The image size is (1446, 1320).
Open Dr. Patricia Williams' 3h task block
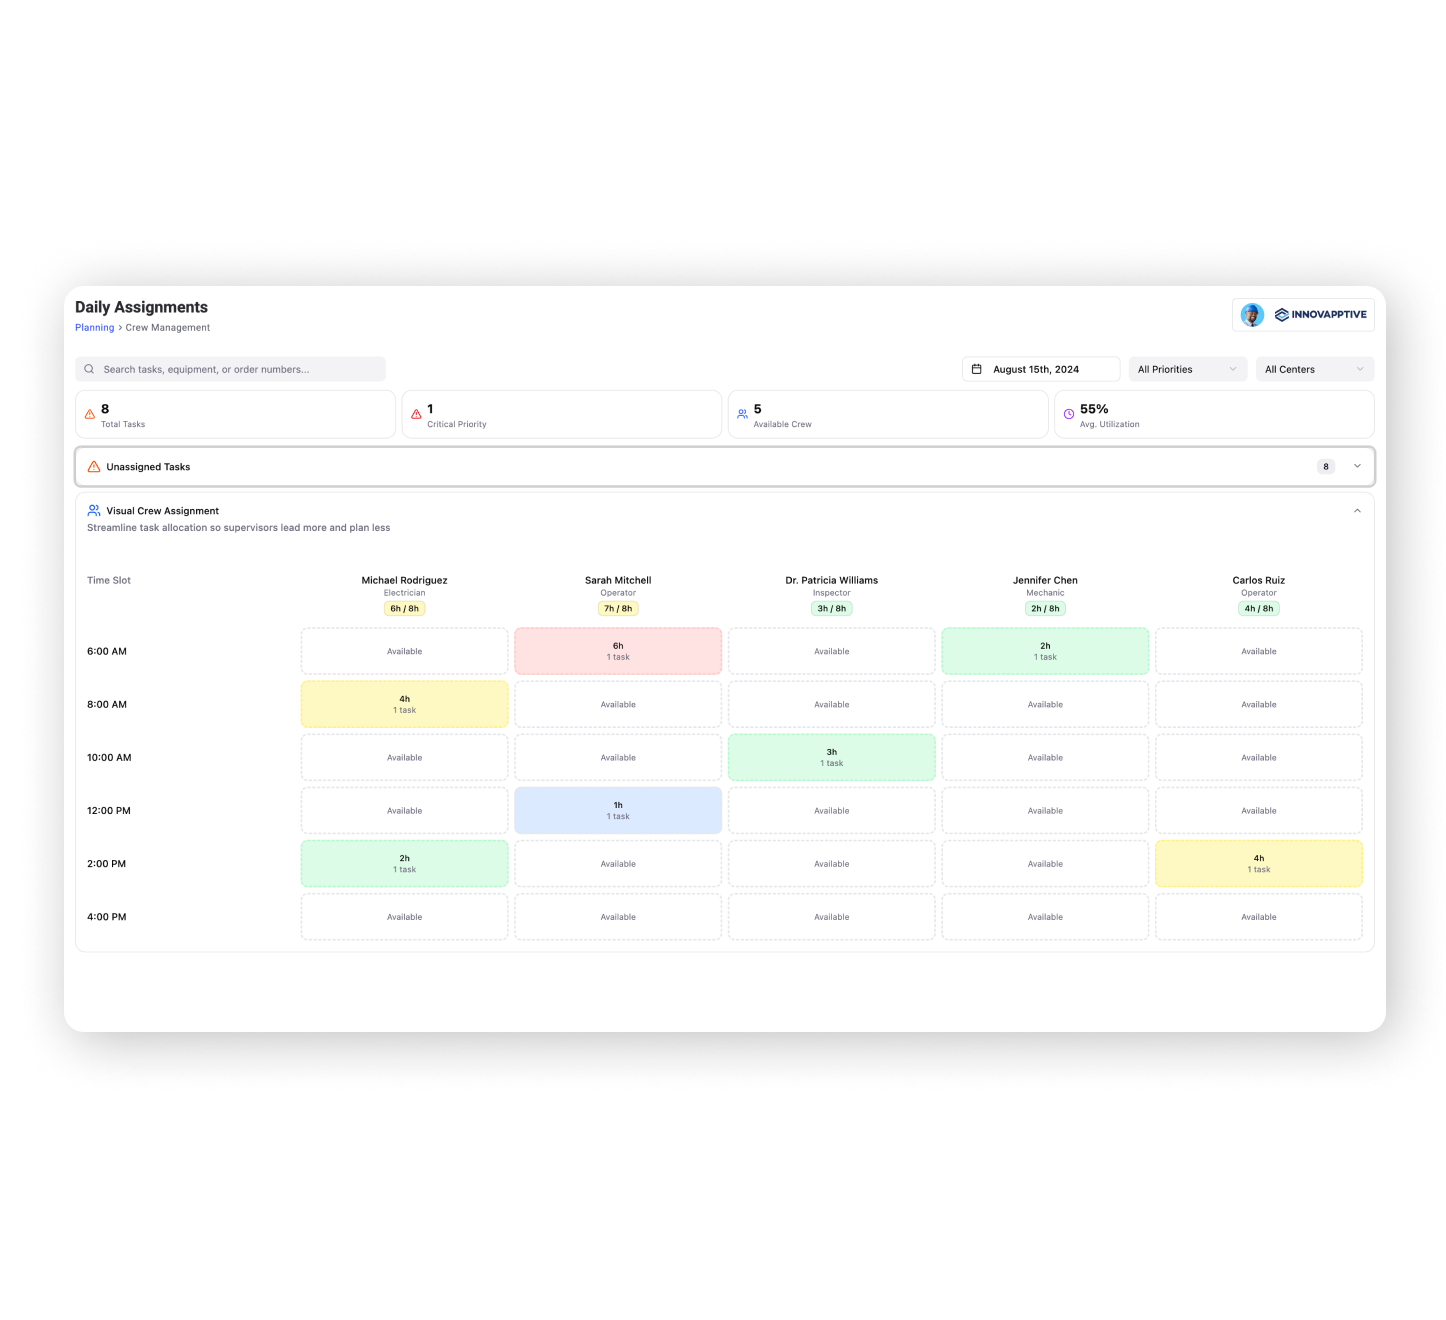click(x=832, y=757)
